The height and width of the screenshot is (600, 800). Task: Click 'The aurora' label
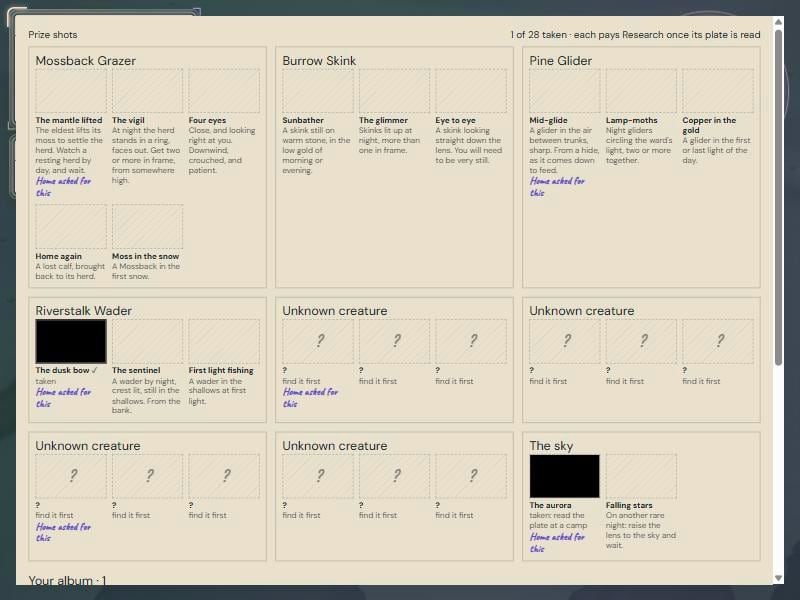click(550, 505)
